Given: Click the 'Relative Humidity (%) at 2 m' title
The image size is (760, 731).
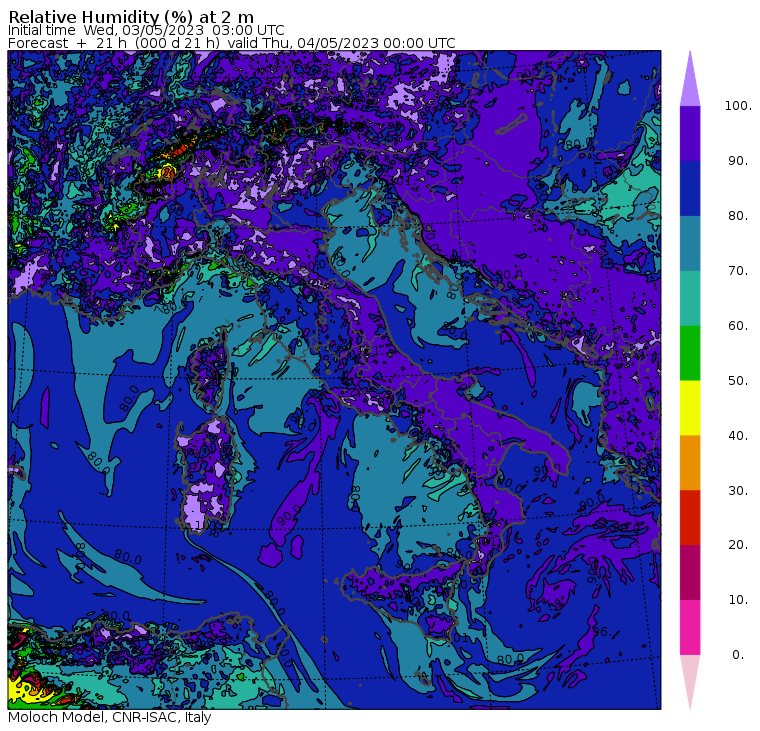Looking at the screenshot, I should point(131,16).
